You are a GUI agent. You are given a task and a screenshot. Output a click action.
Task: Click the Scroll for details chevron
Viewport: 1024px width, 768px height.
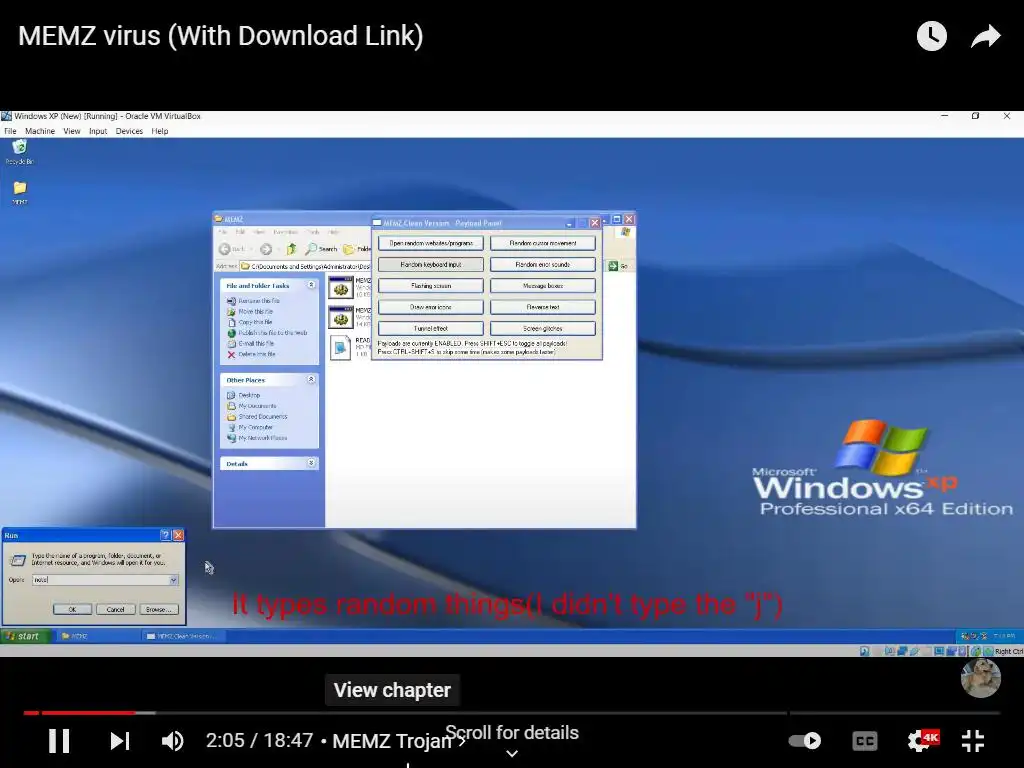tap(512, 753)
